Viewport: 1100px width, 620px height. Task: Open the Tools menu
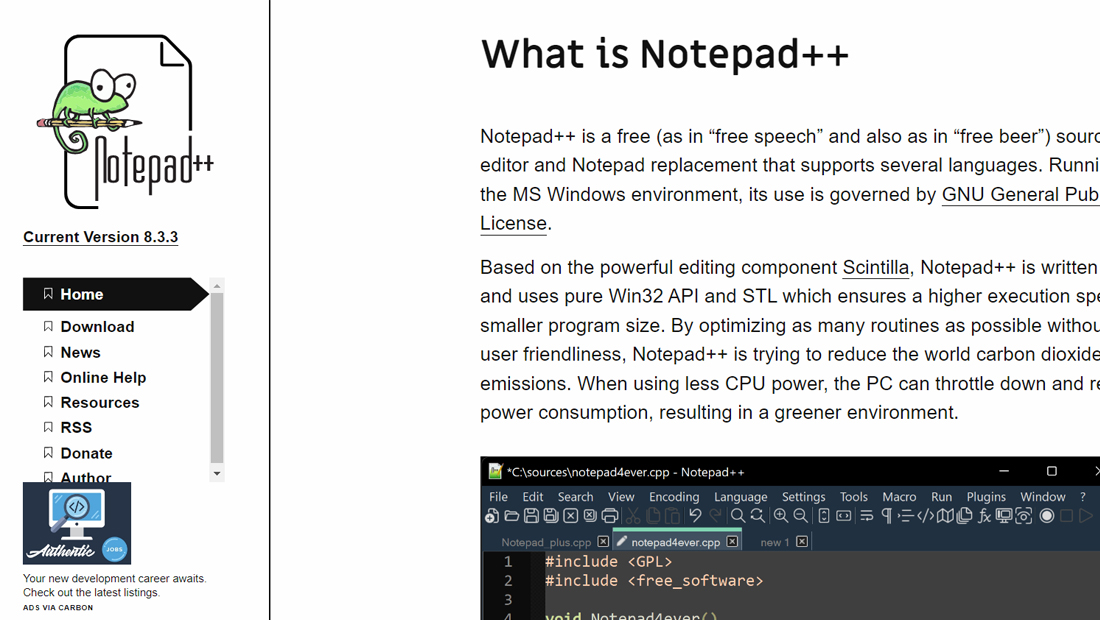point(854,497)
